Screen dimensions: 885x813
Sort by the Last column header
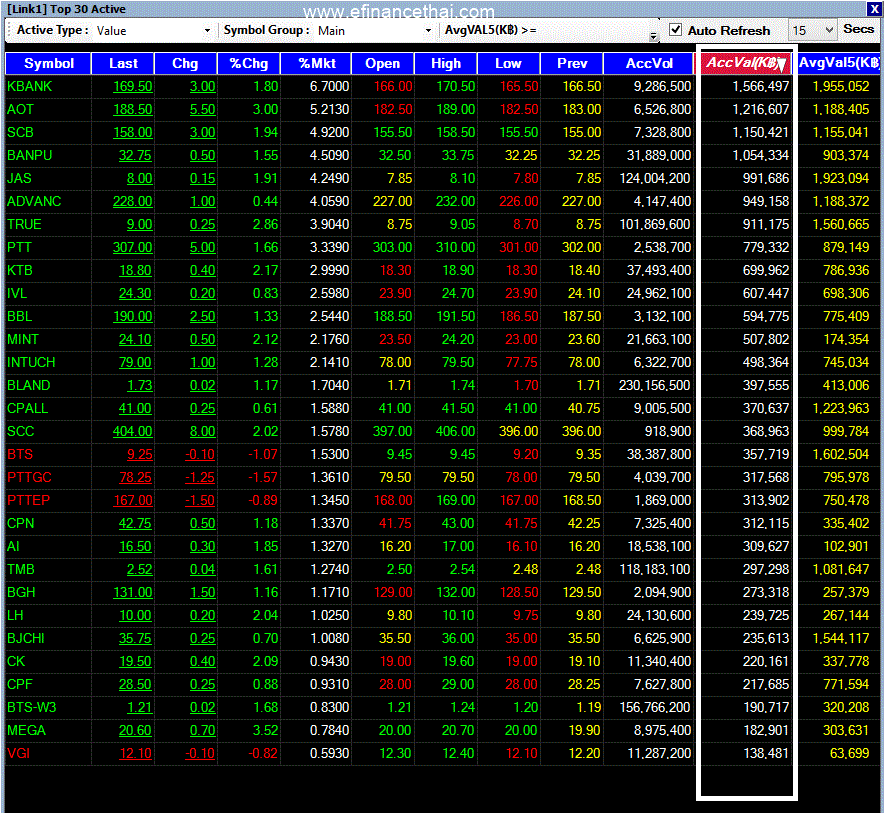pyautogui.click(x=122, y=63)
